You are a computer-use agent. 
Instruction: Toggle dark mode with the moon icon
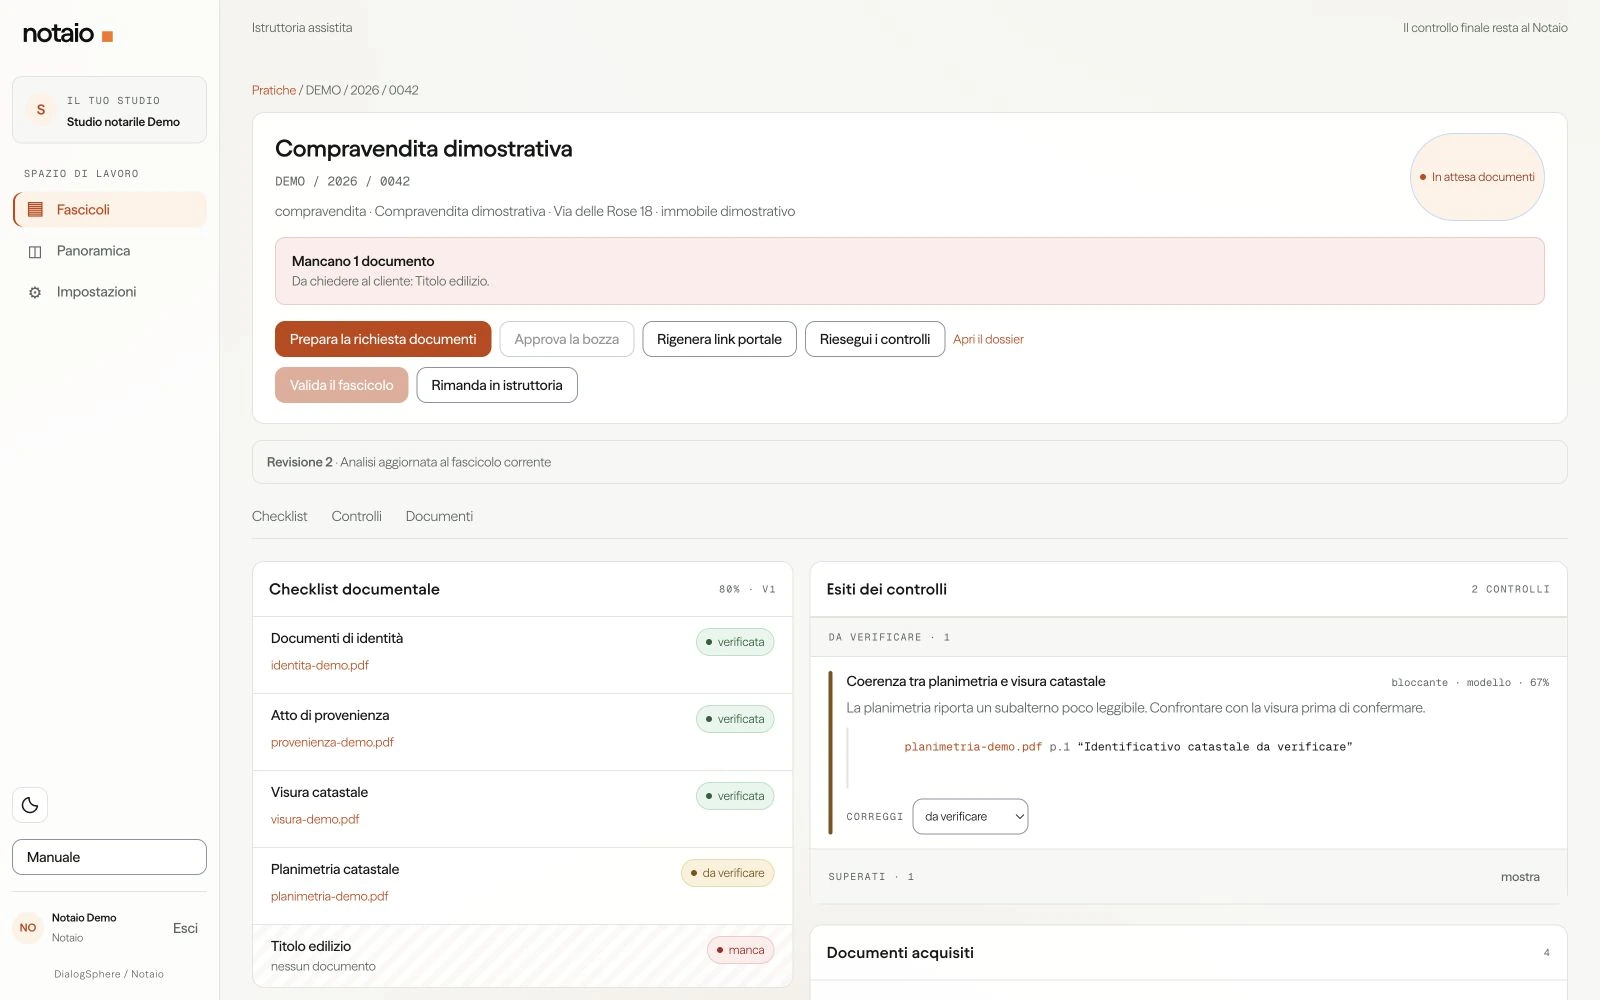pos(30,805)
